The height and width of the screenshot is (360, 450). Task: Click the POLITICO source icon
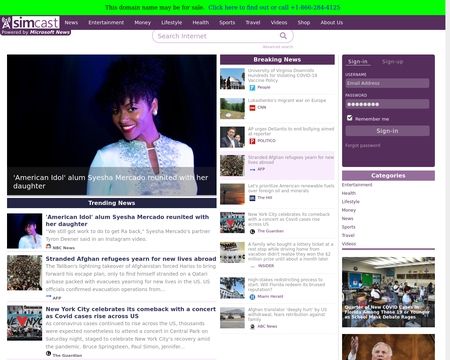252,141
